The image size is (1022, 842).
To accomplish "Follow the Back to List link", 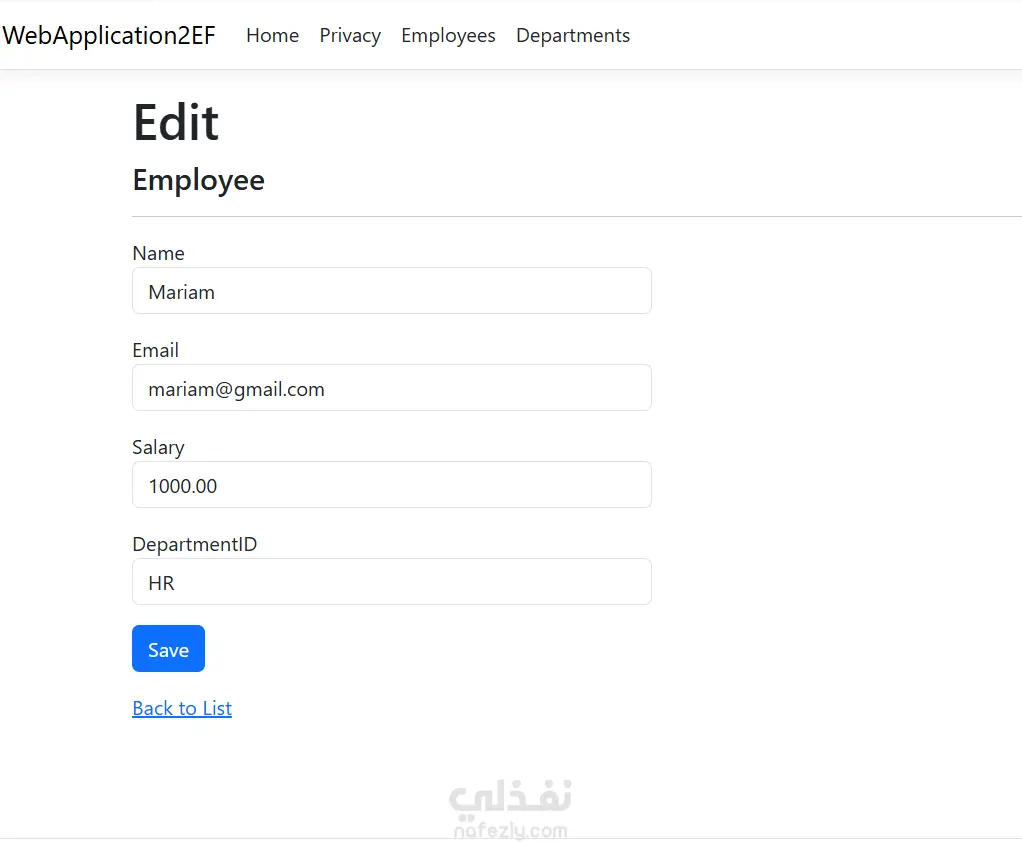I will point(182,708).
